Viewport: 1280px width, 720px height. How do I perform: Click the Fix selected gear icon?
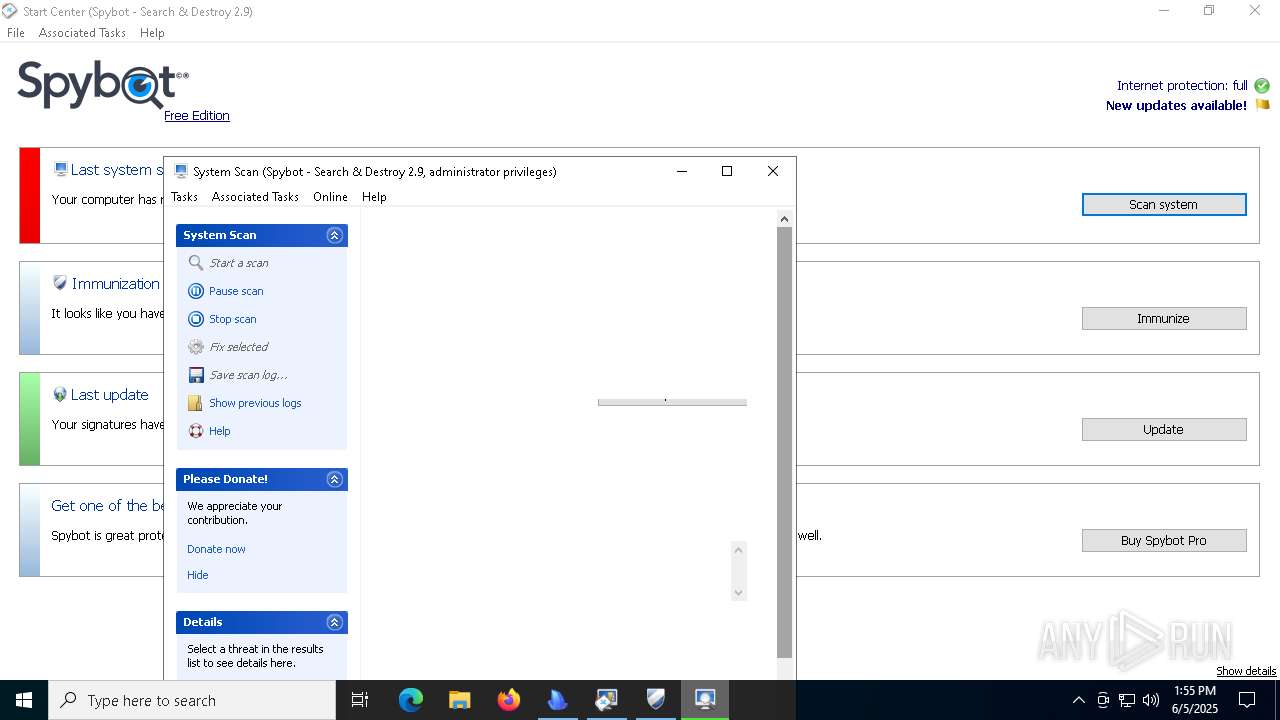click(196, 347)
